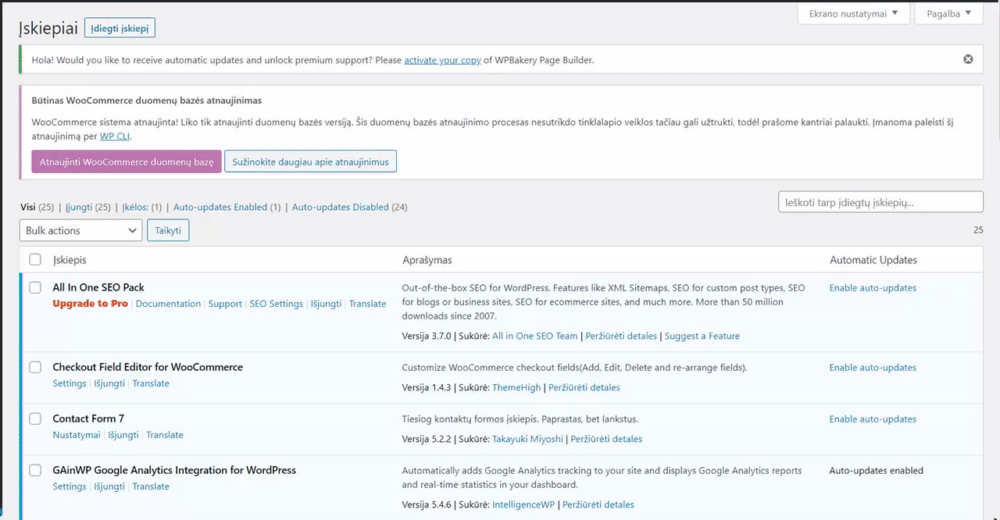
Task: Enable auto-updates for Contact Form 7
Action: (x=872, y=419)
